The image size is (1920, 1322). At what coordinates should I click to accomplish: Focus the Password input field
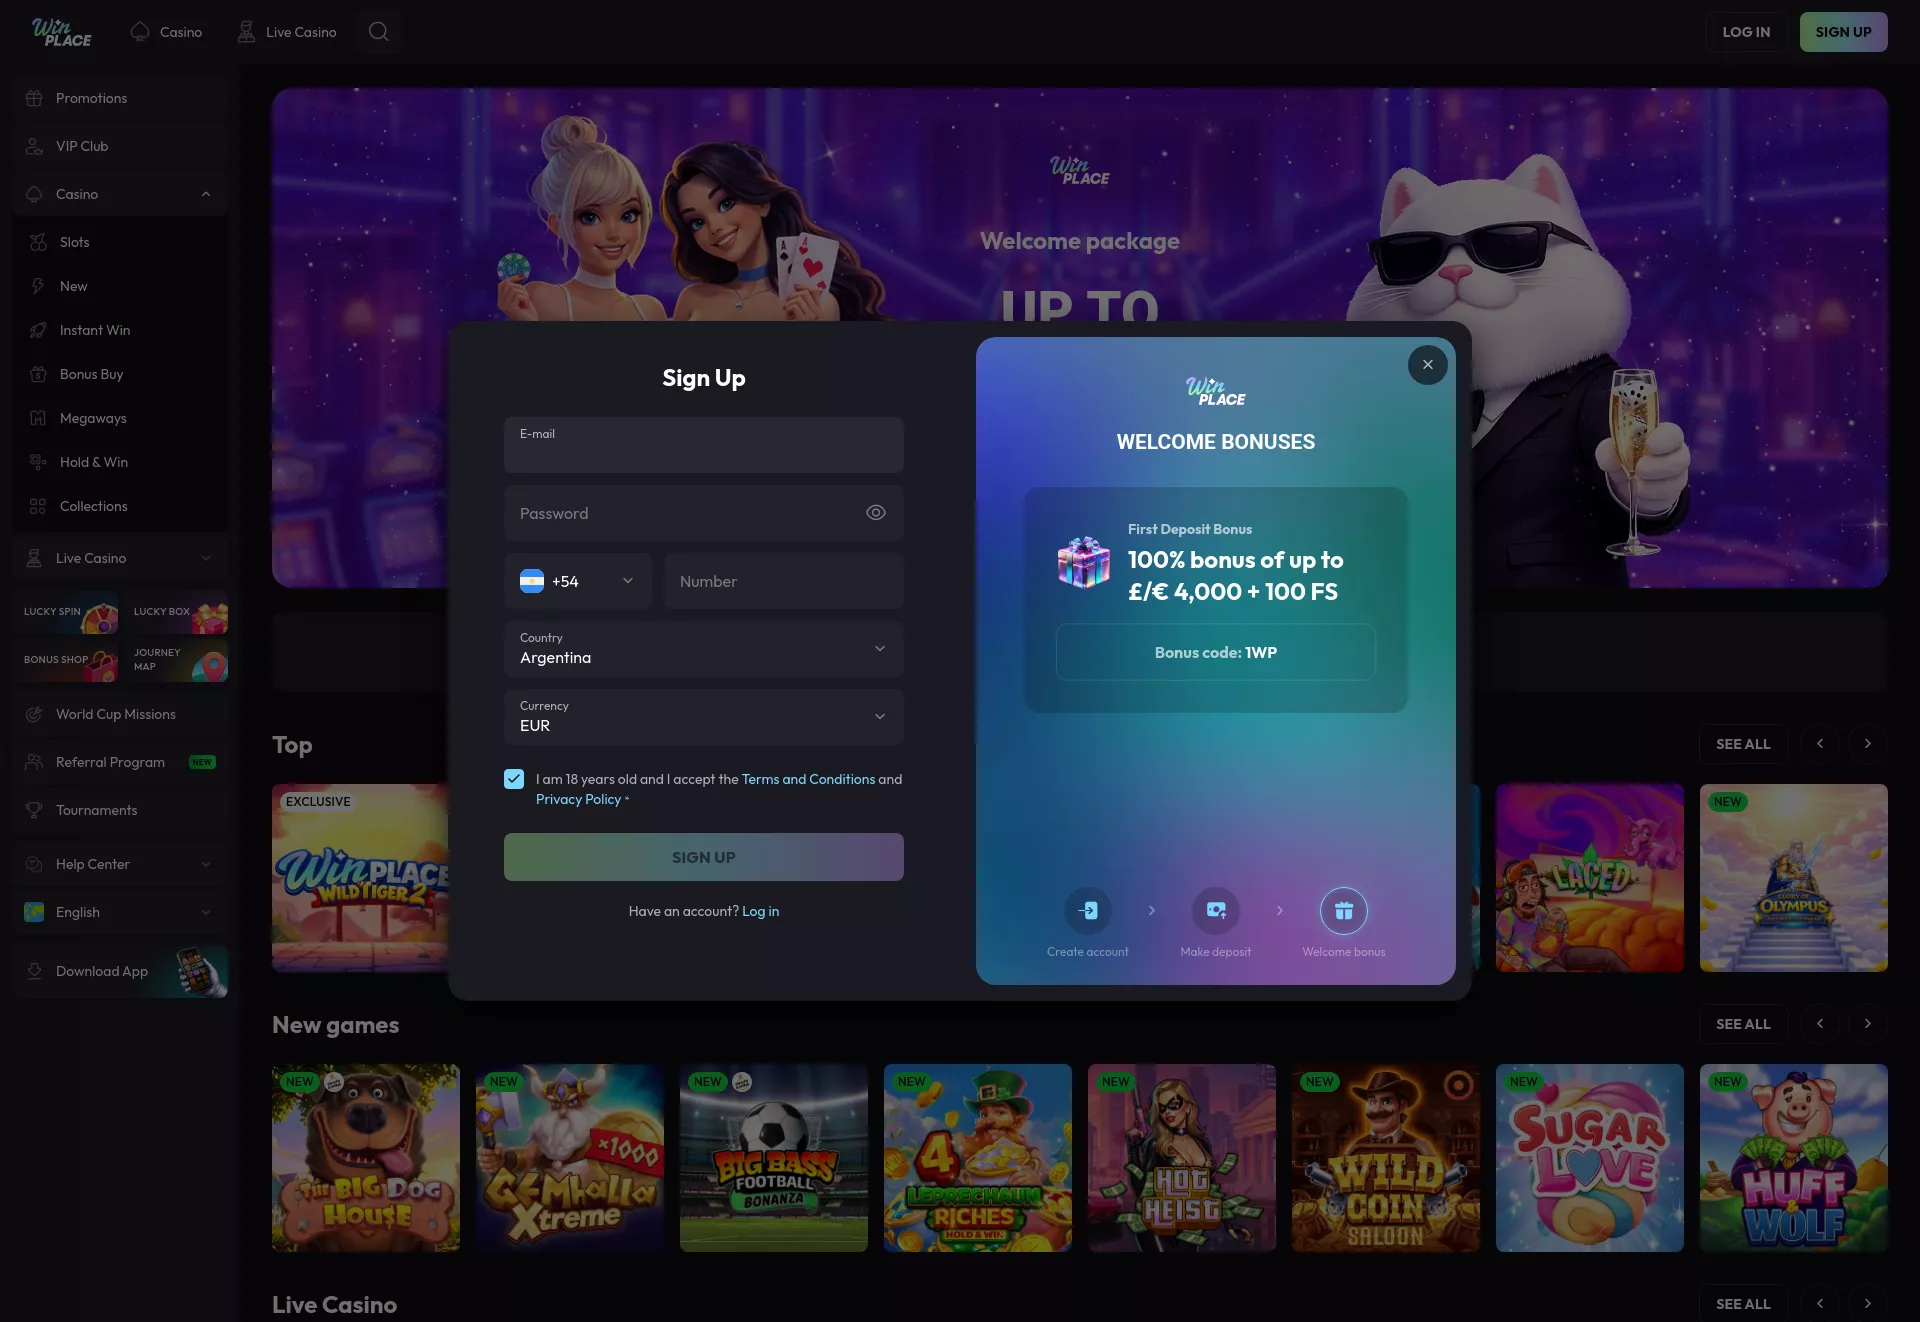704,513
